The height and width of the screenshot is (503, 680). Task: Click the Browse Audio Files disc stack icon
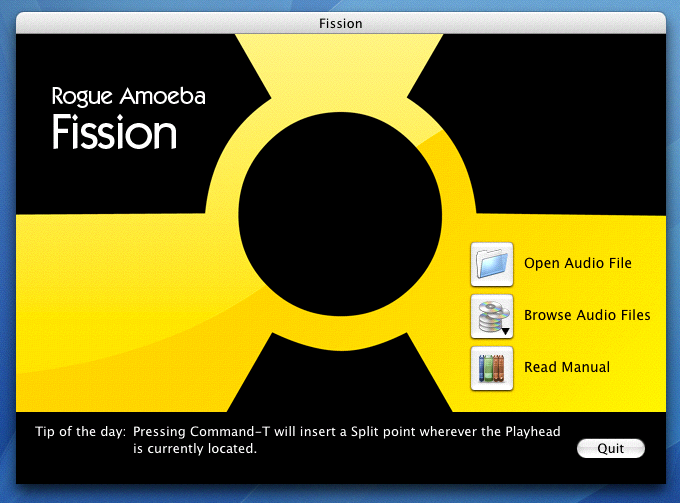(x=492, y=316)
